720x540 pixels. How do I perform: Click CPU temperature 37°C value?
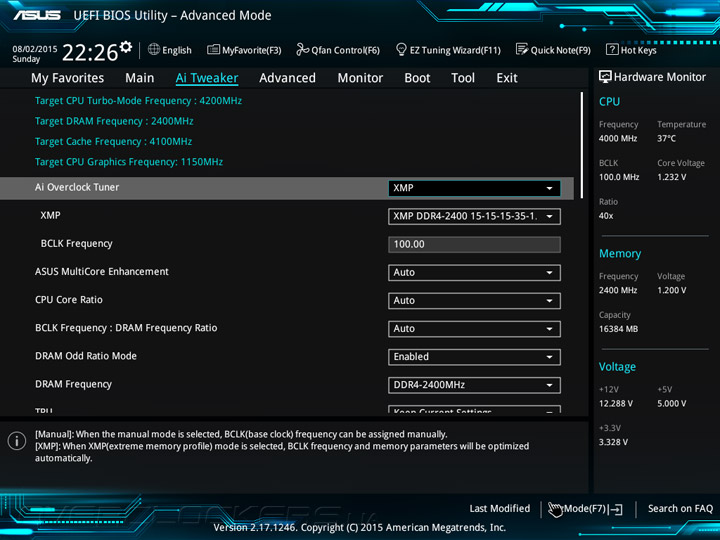666,139
